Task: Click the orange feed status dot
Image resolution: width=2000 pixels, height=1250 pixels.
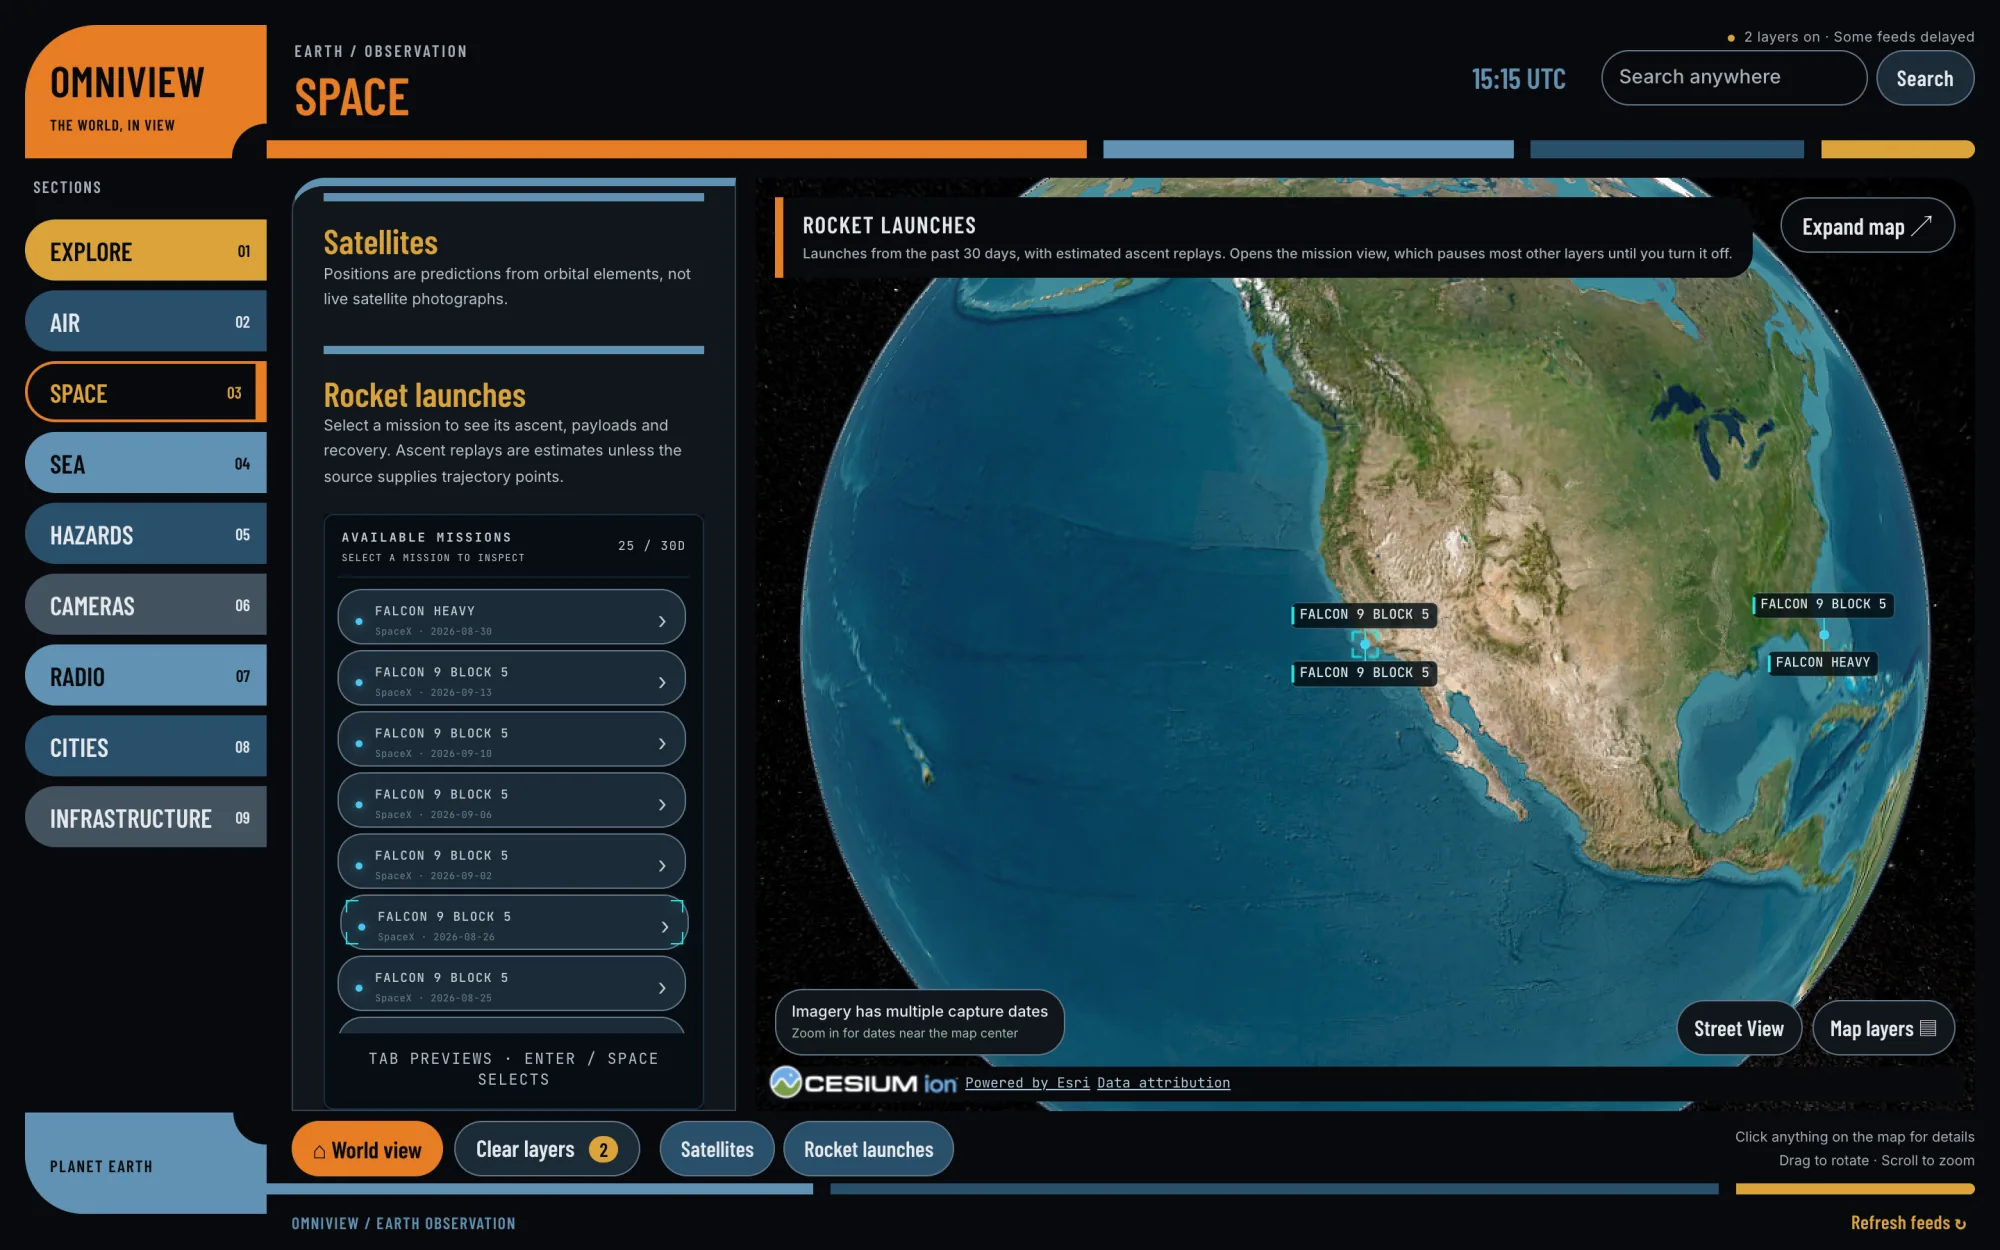Action: tap(1731, 38)
